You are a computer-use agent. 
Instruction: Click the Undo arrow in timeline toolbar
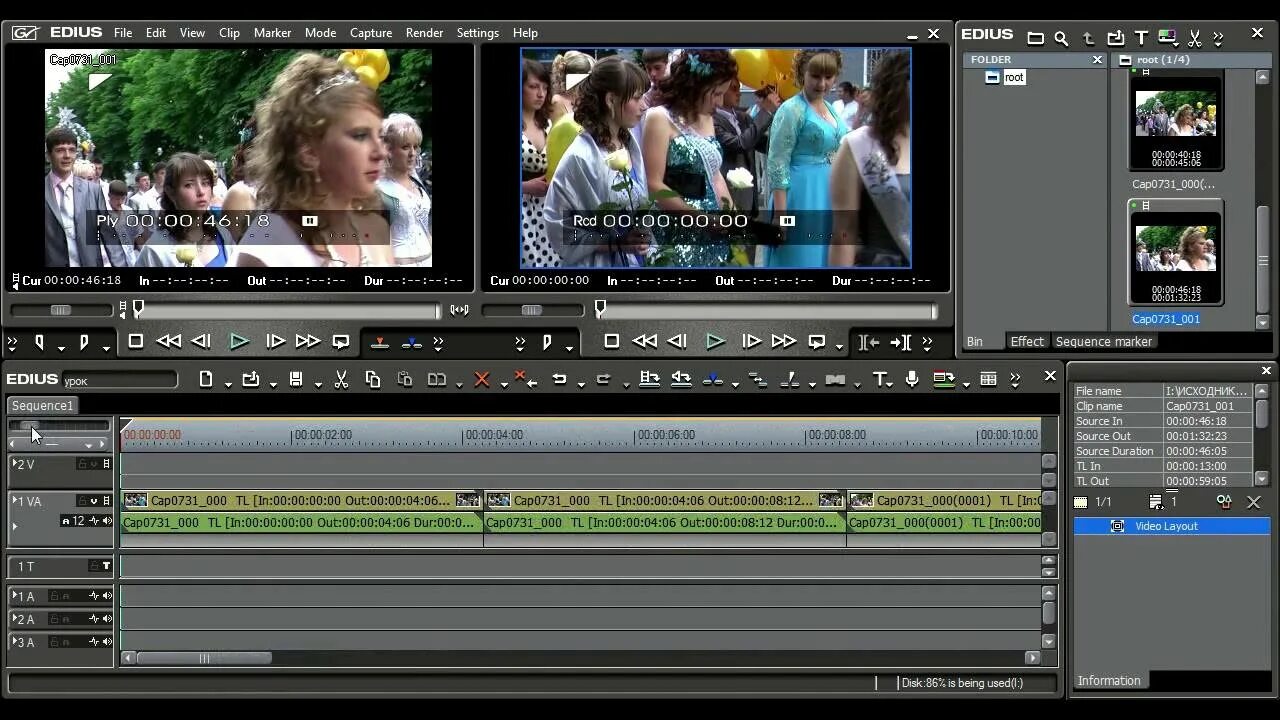(560, 380)
